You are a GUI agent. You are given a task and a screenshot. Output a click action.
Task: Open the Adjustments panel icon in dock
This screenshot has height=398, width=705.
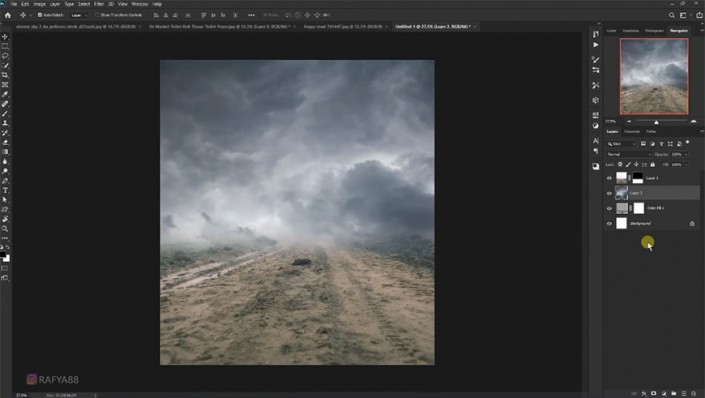pyautogui.click(x=596, y=126)
